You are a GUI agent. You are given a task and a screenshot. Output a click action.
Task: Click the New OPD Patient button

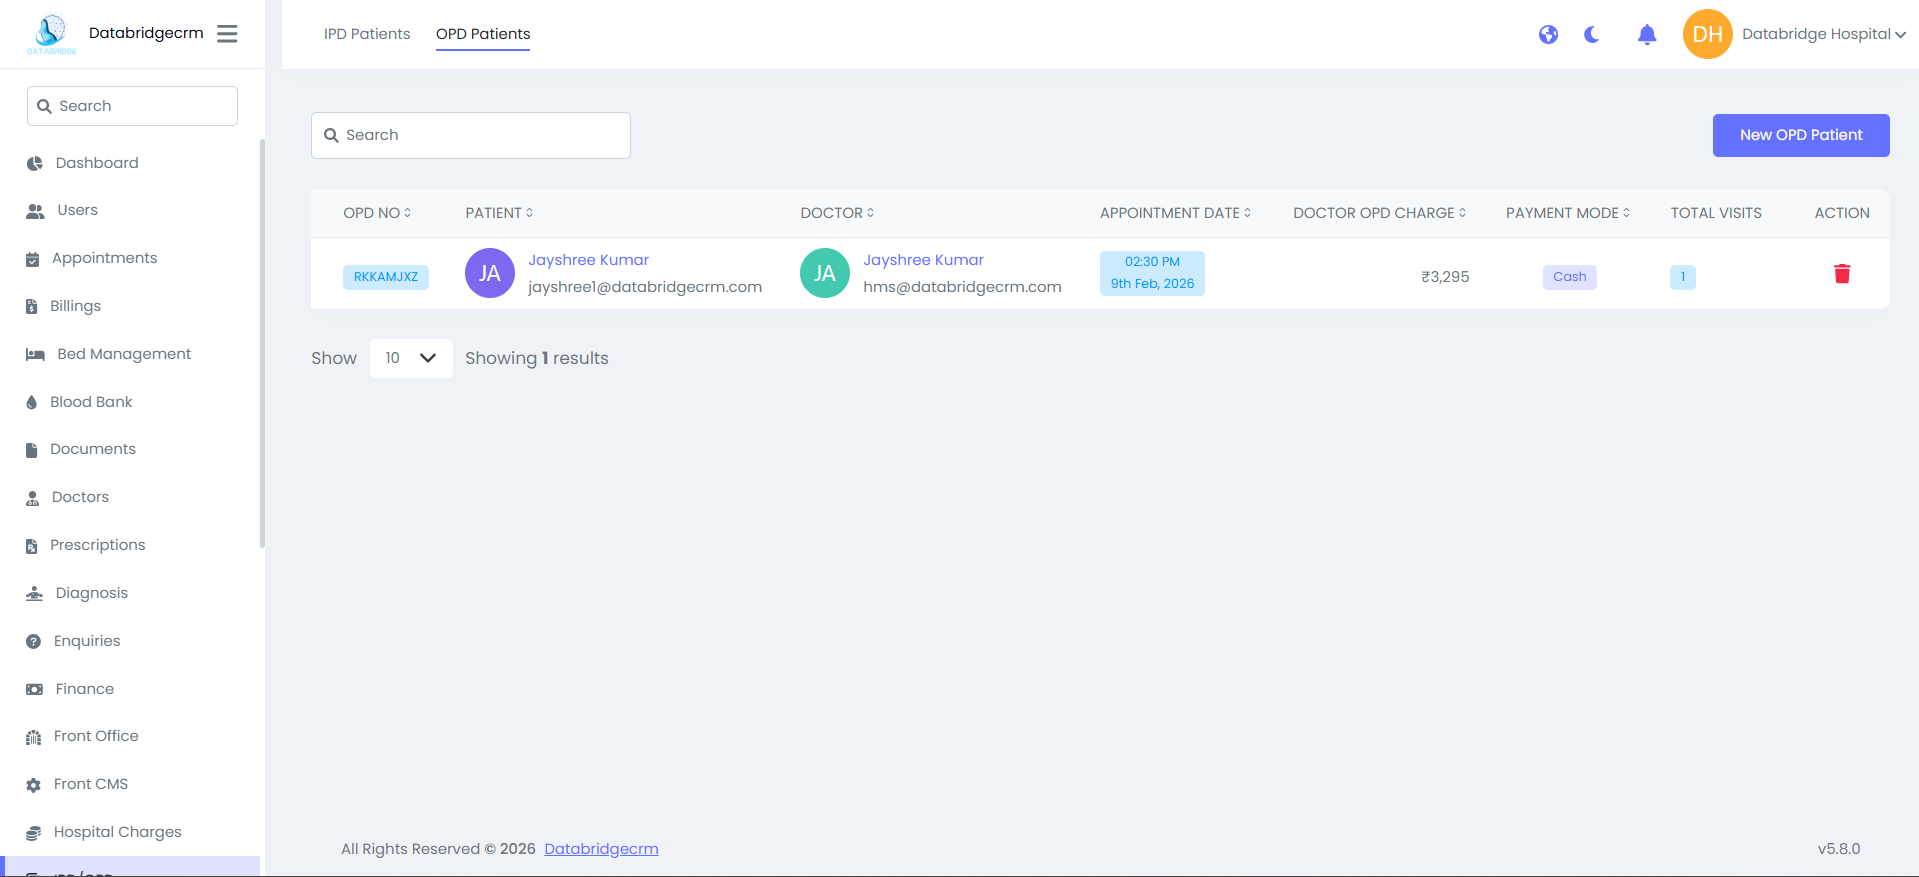1801,135
